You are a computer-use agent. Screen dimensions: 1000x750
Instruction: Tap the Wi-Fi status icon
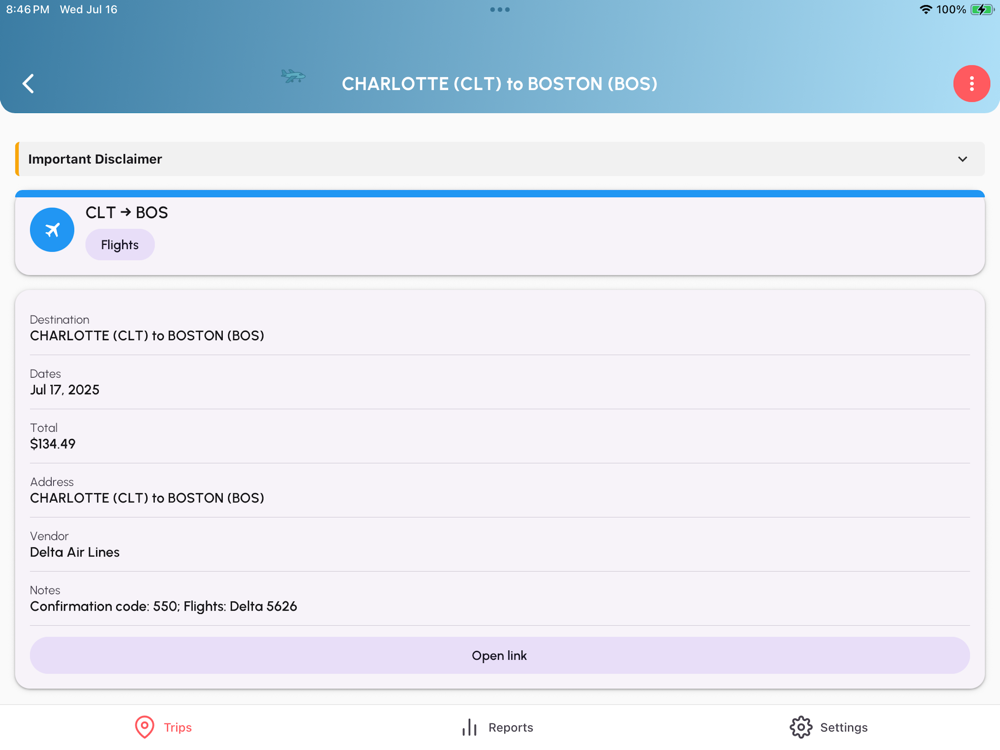click(925, 10)
